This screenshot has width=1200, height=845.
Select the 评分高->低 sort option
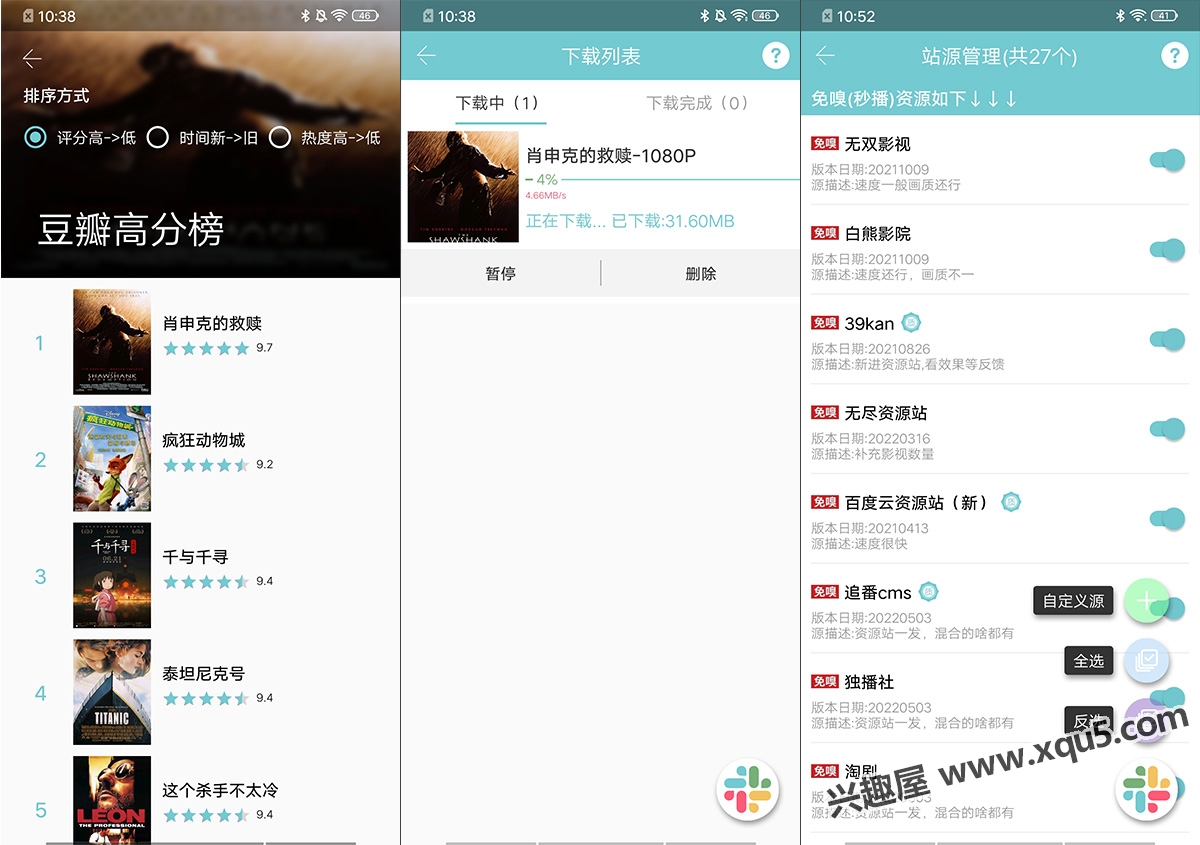tap(80, 138)
